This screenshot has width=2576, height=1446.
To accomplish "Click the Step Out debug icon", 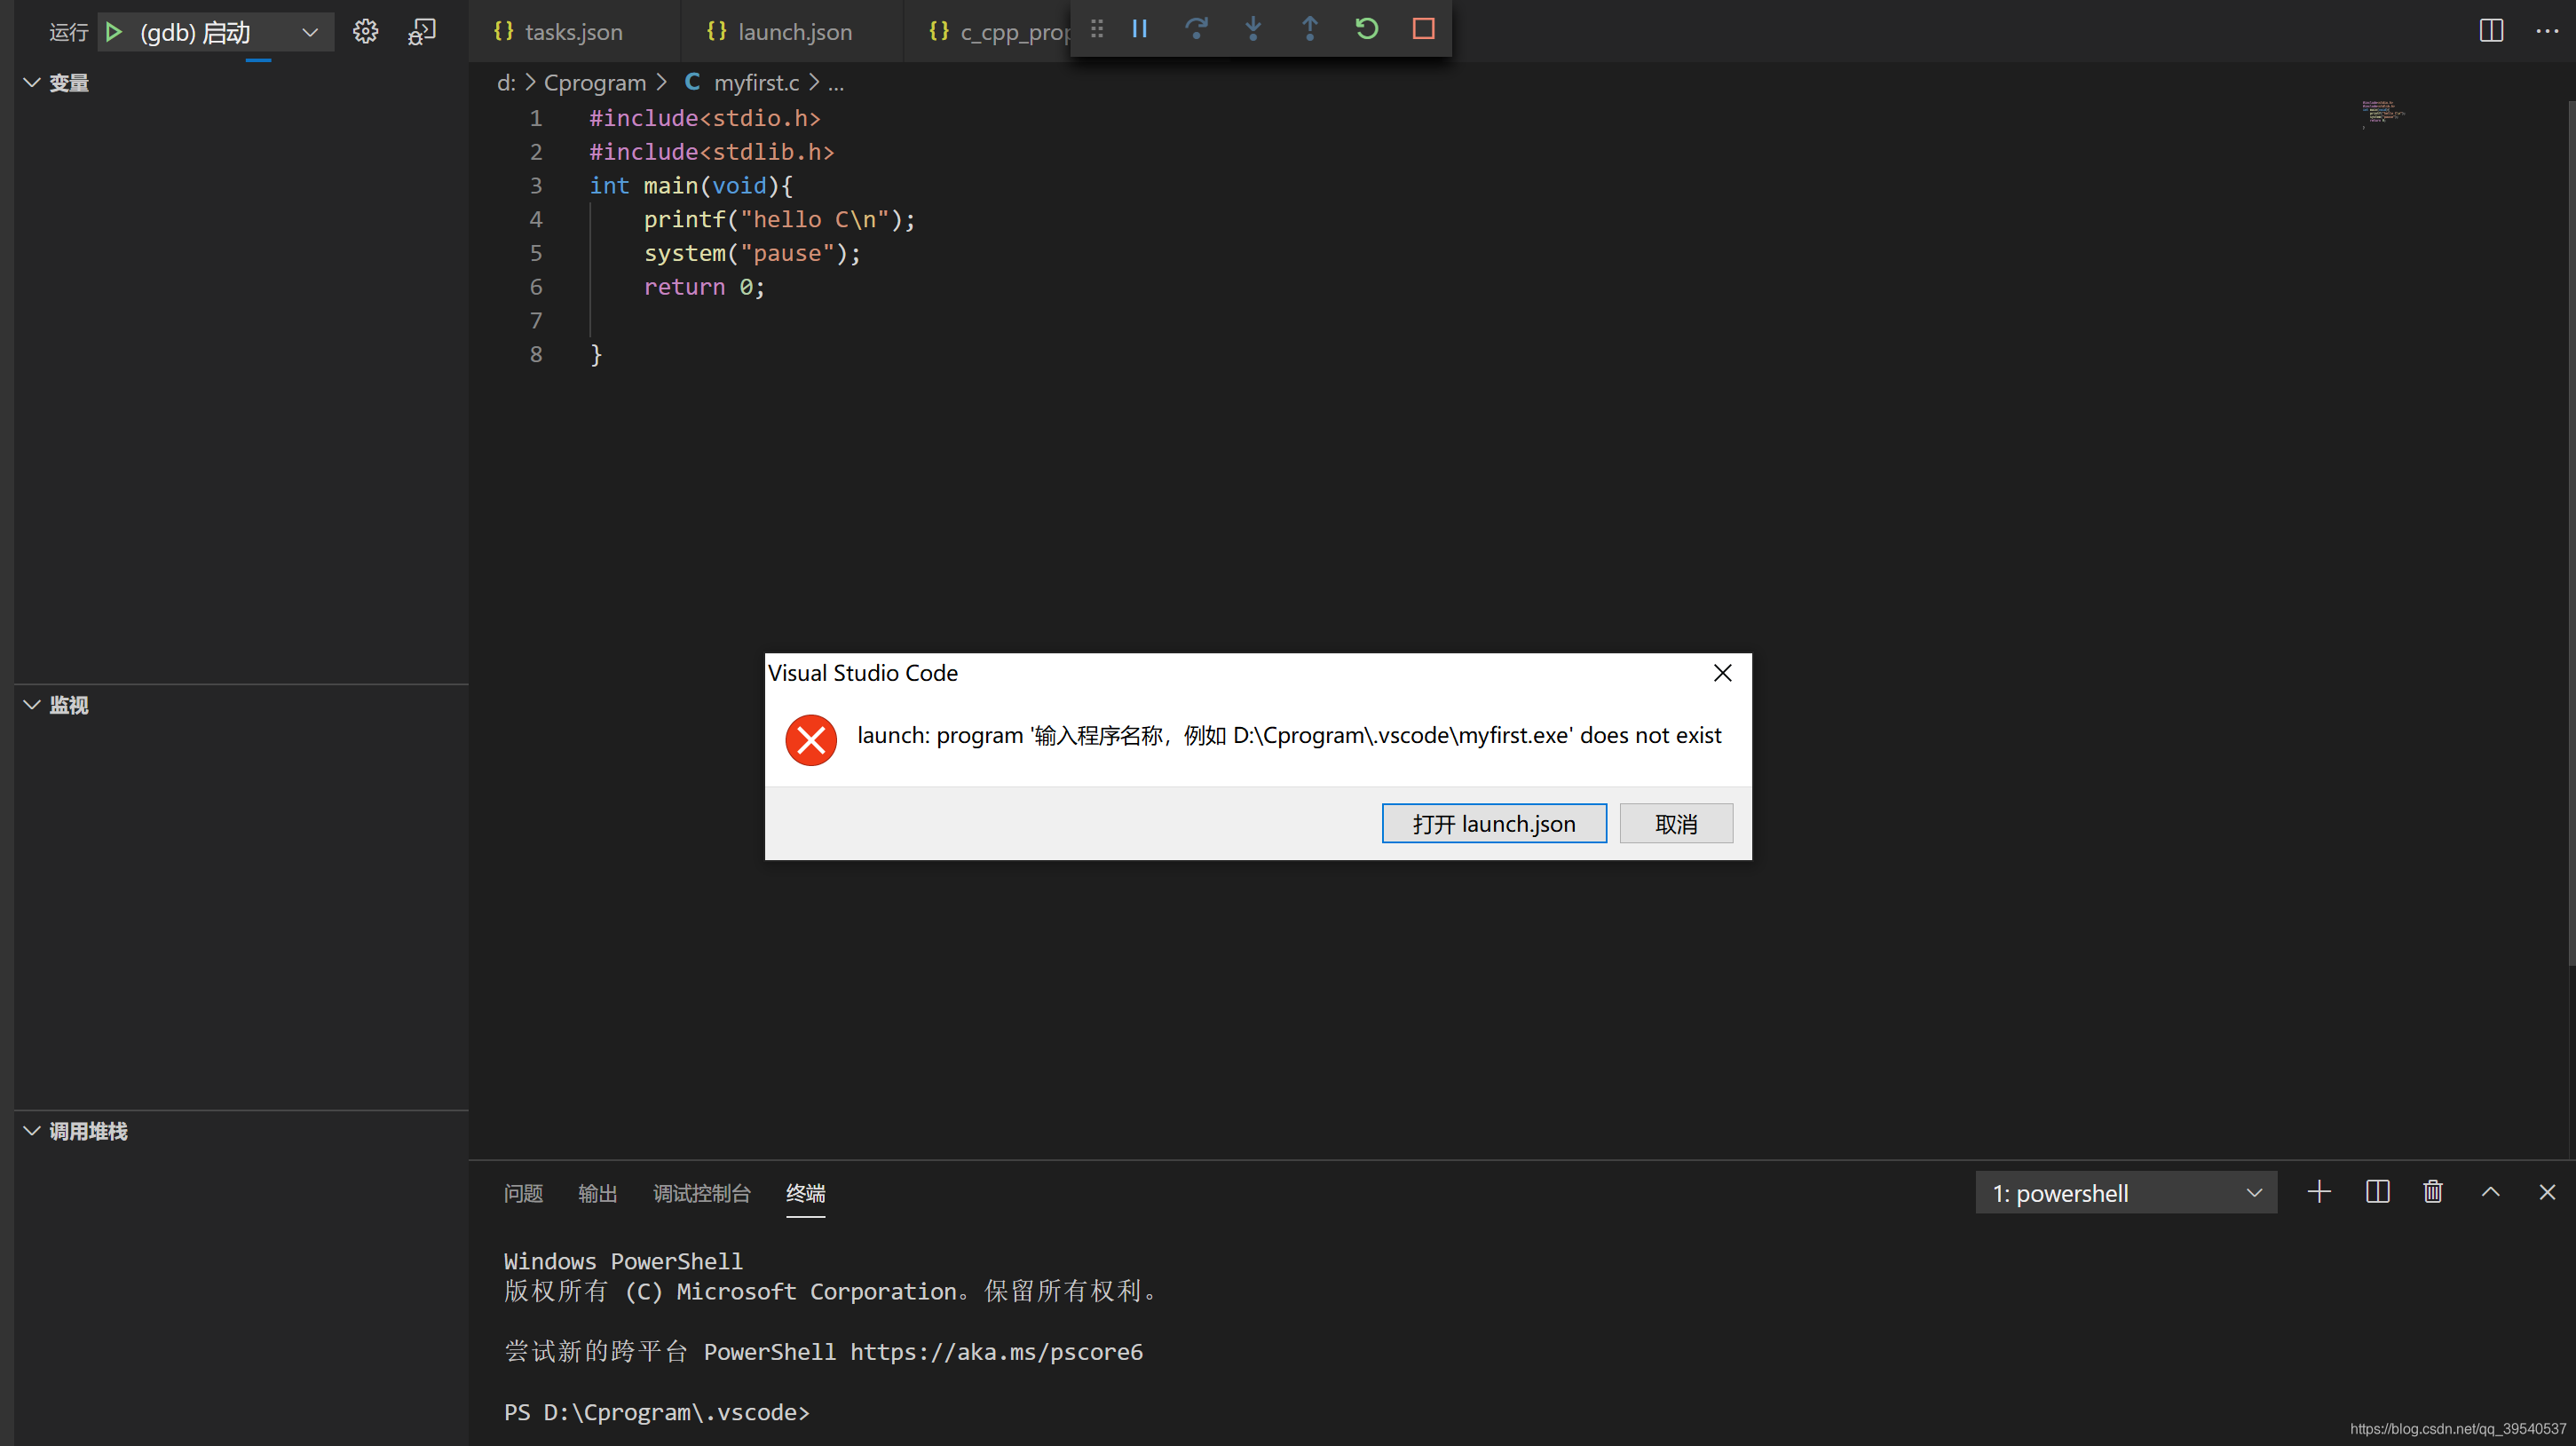I will 1309,29.
